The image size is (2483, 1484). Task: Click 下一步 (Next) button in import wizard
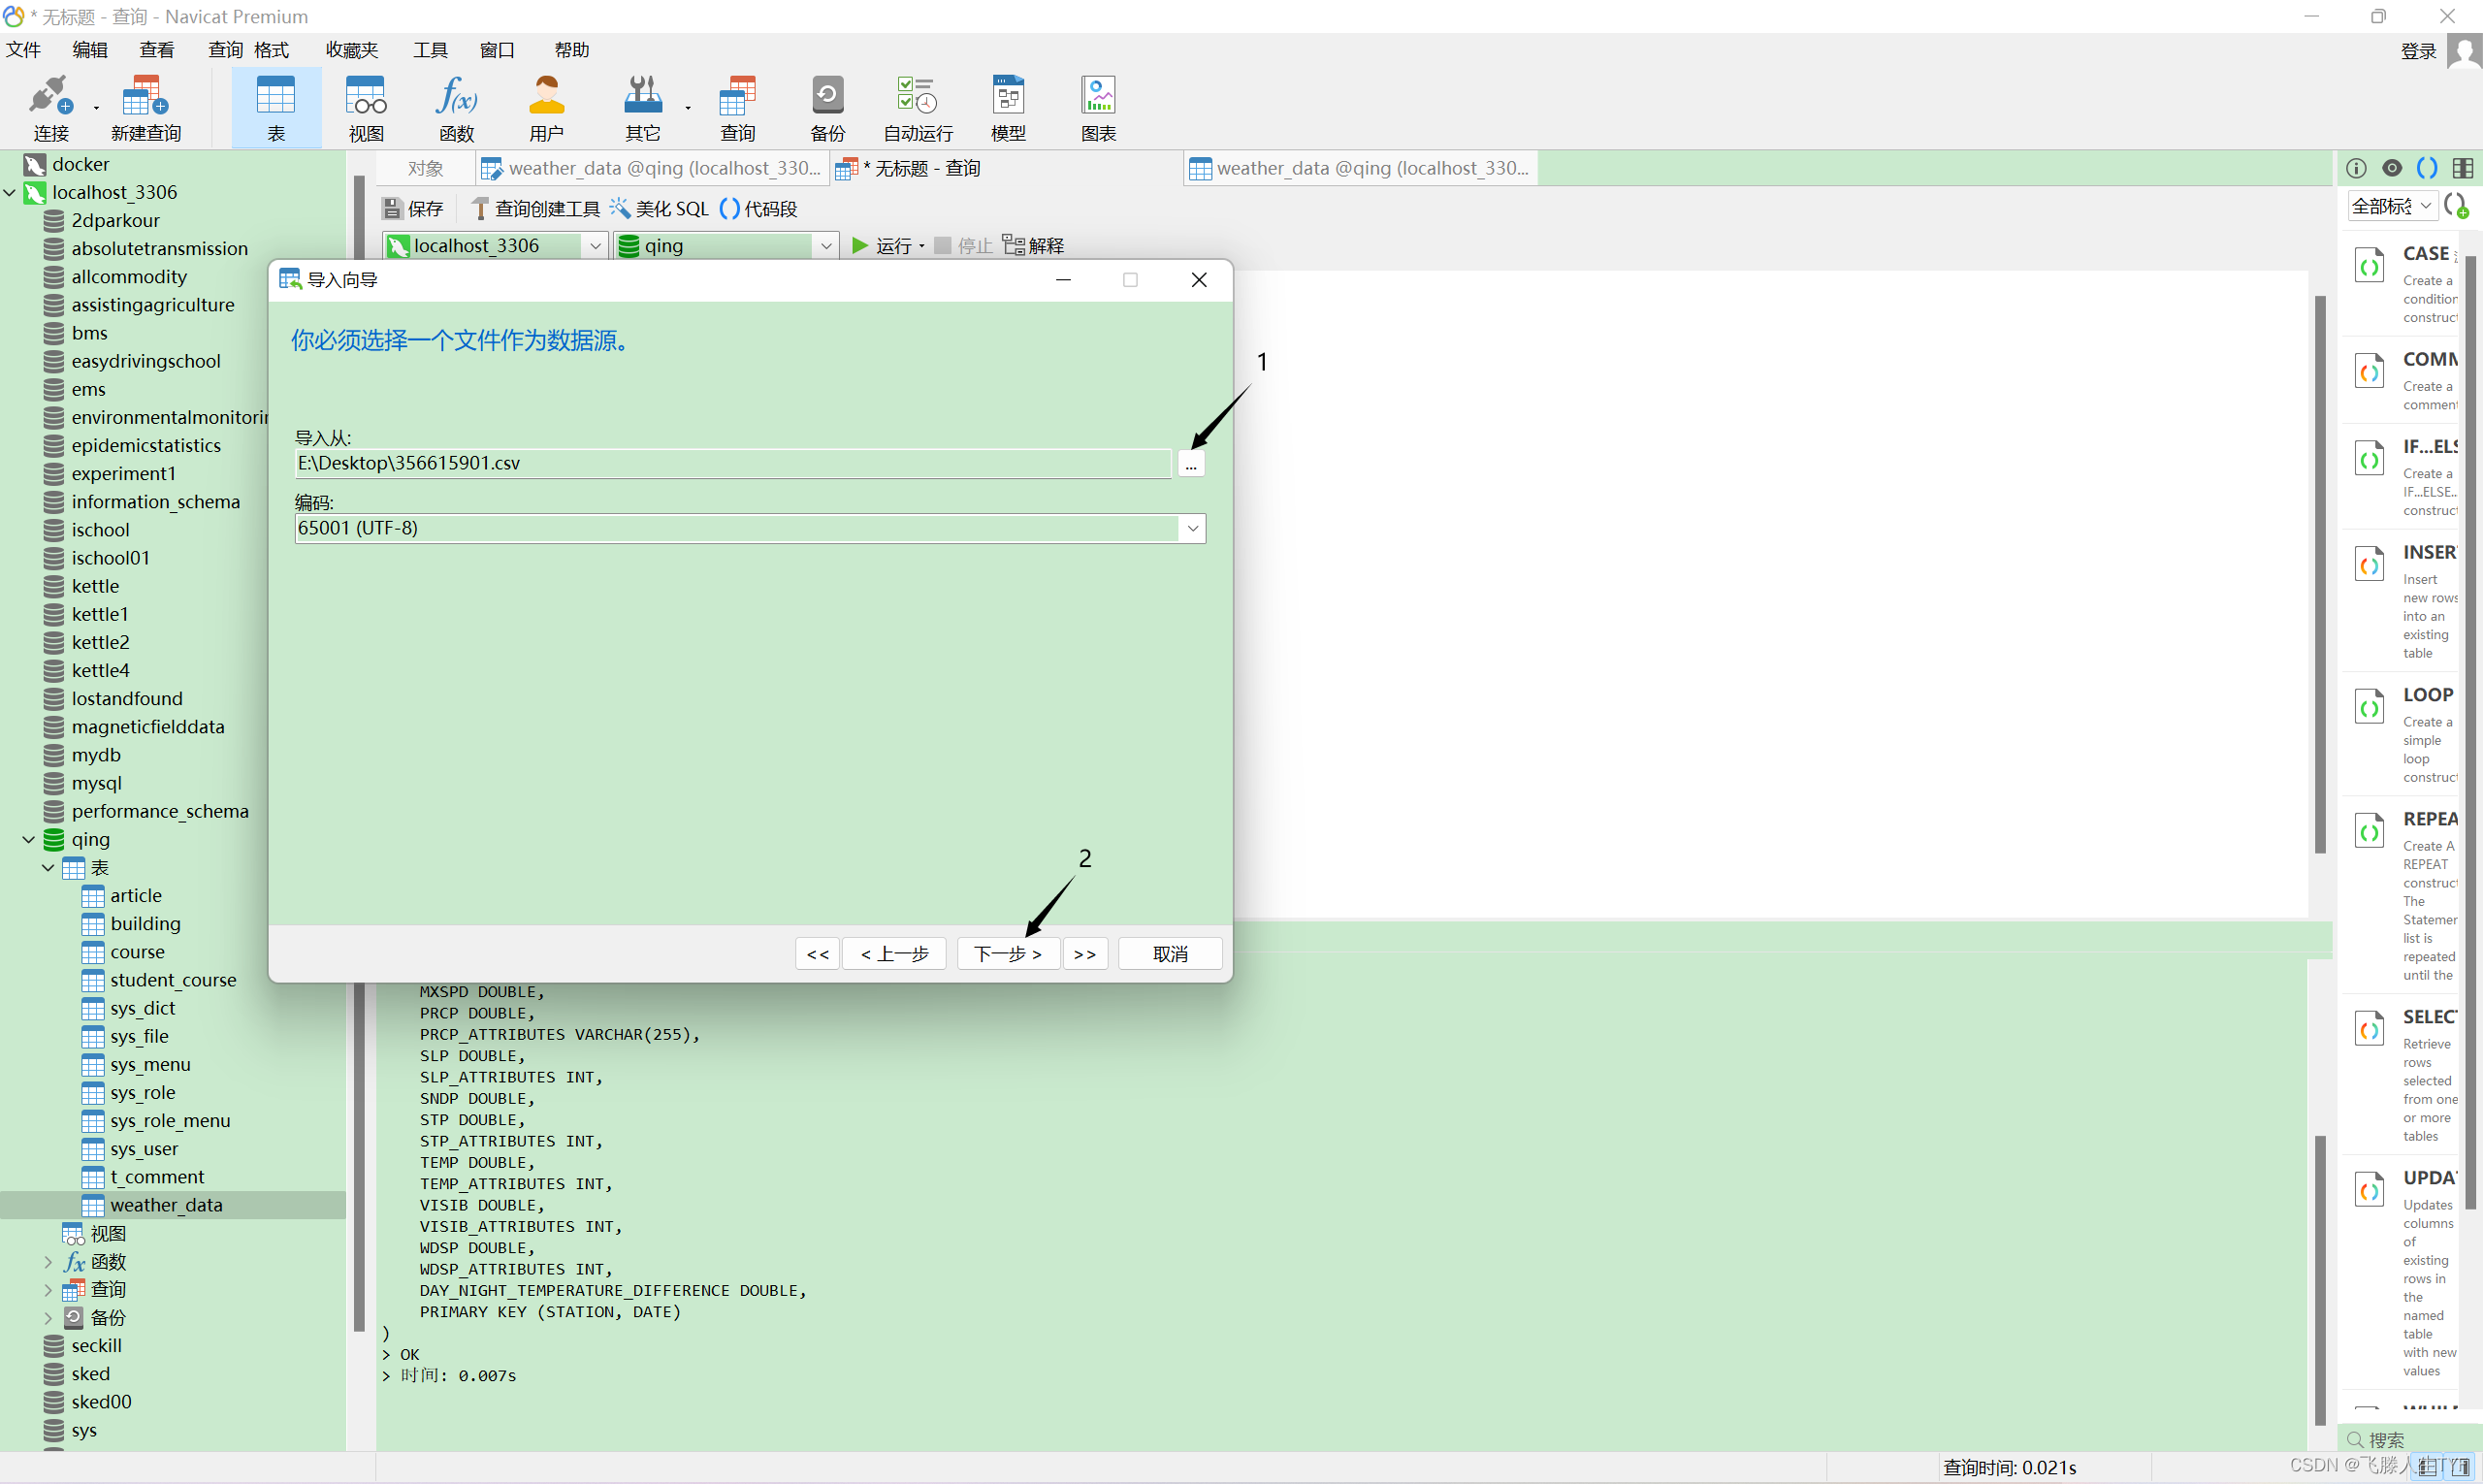[x=1003, y=954]
